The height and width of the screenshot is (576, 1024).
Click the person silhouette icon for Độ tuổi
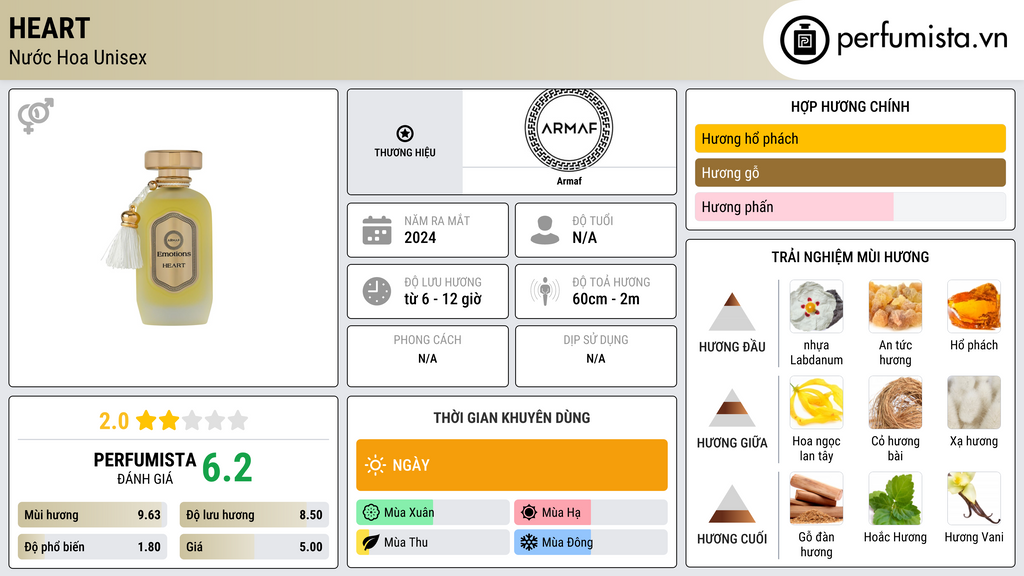click(545, 230)
